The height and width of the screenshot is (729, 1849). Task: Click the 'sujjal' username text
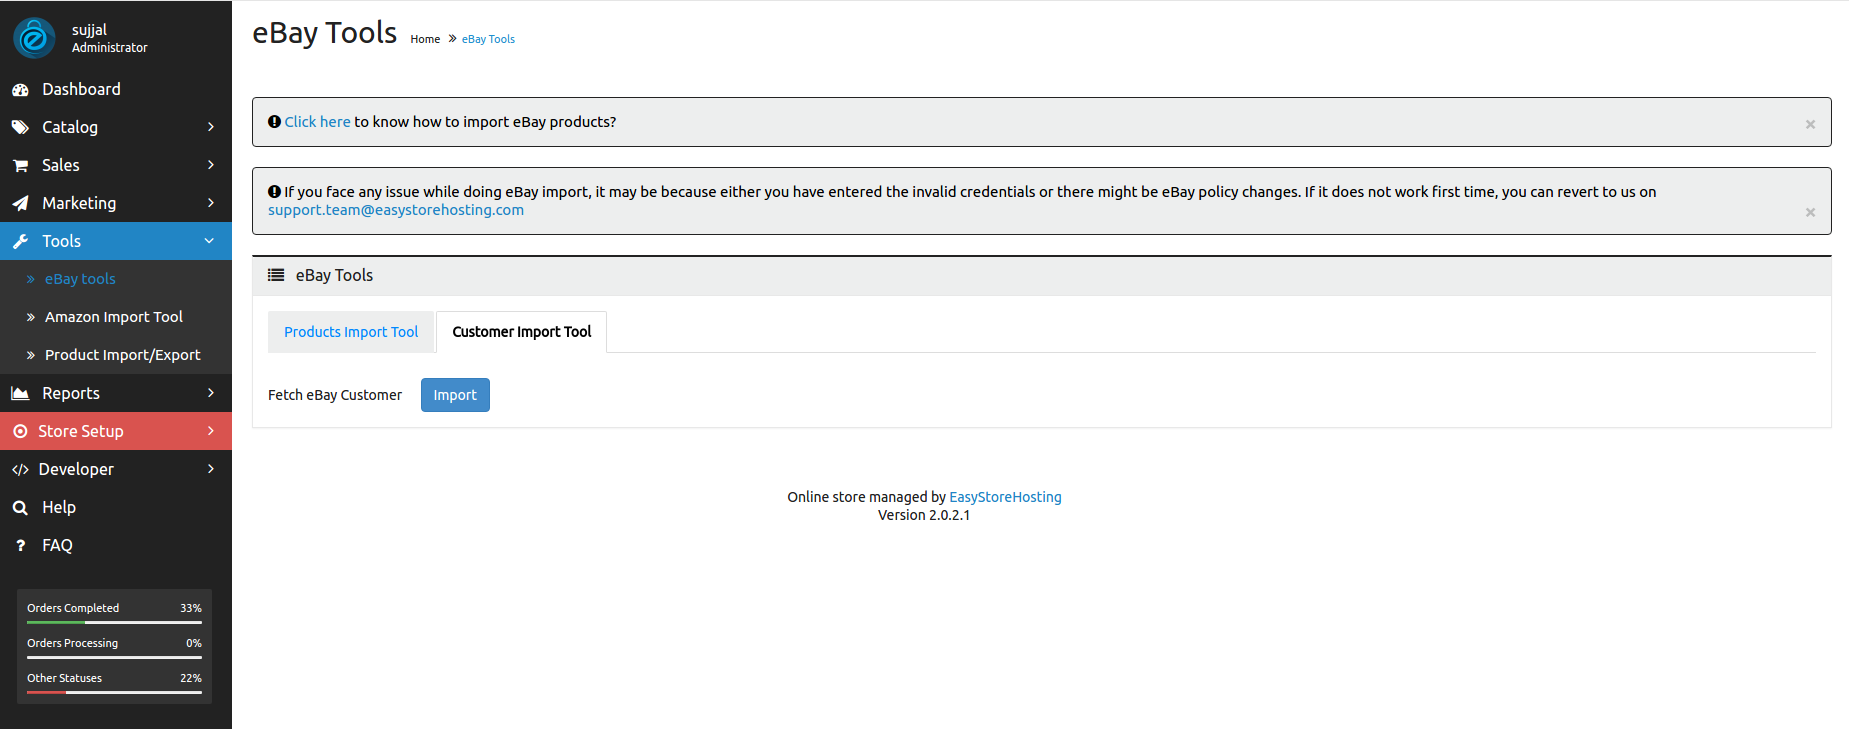click(x=89, y=30)
